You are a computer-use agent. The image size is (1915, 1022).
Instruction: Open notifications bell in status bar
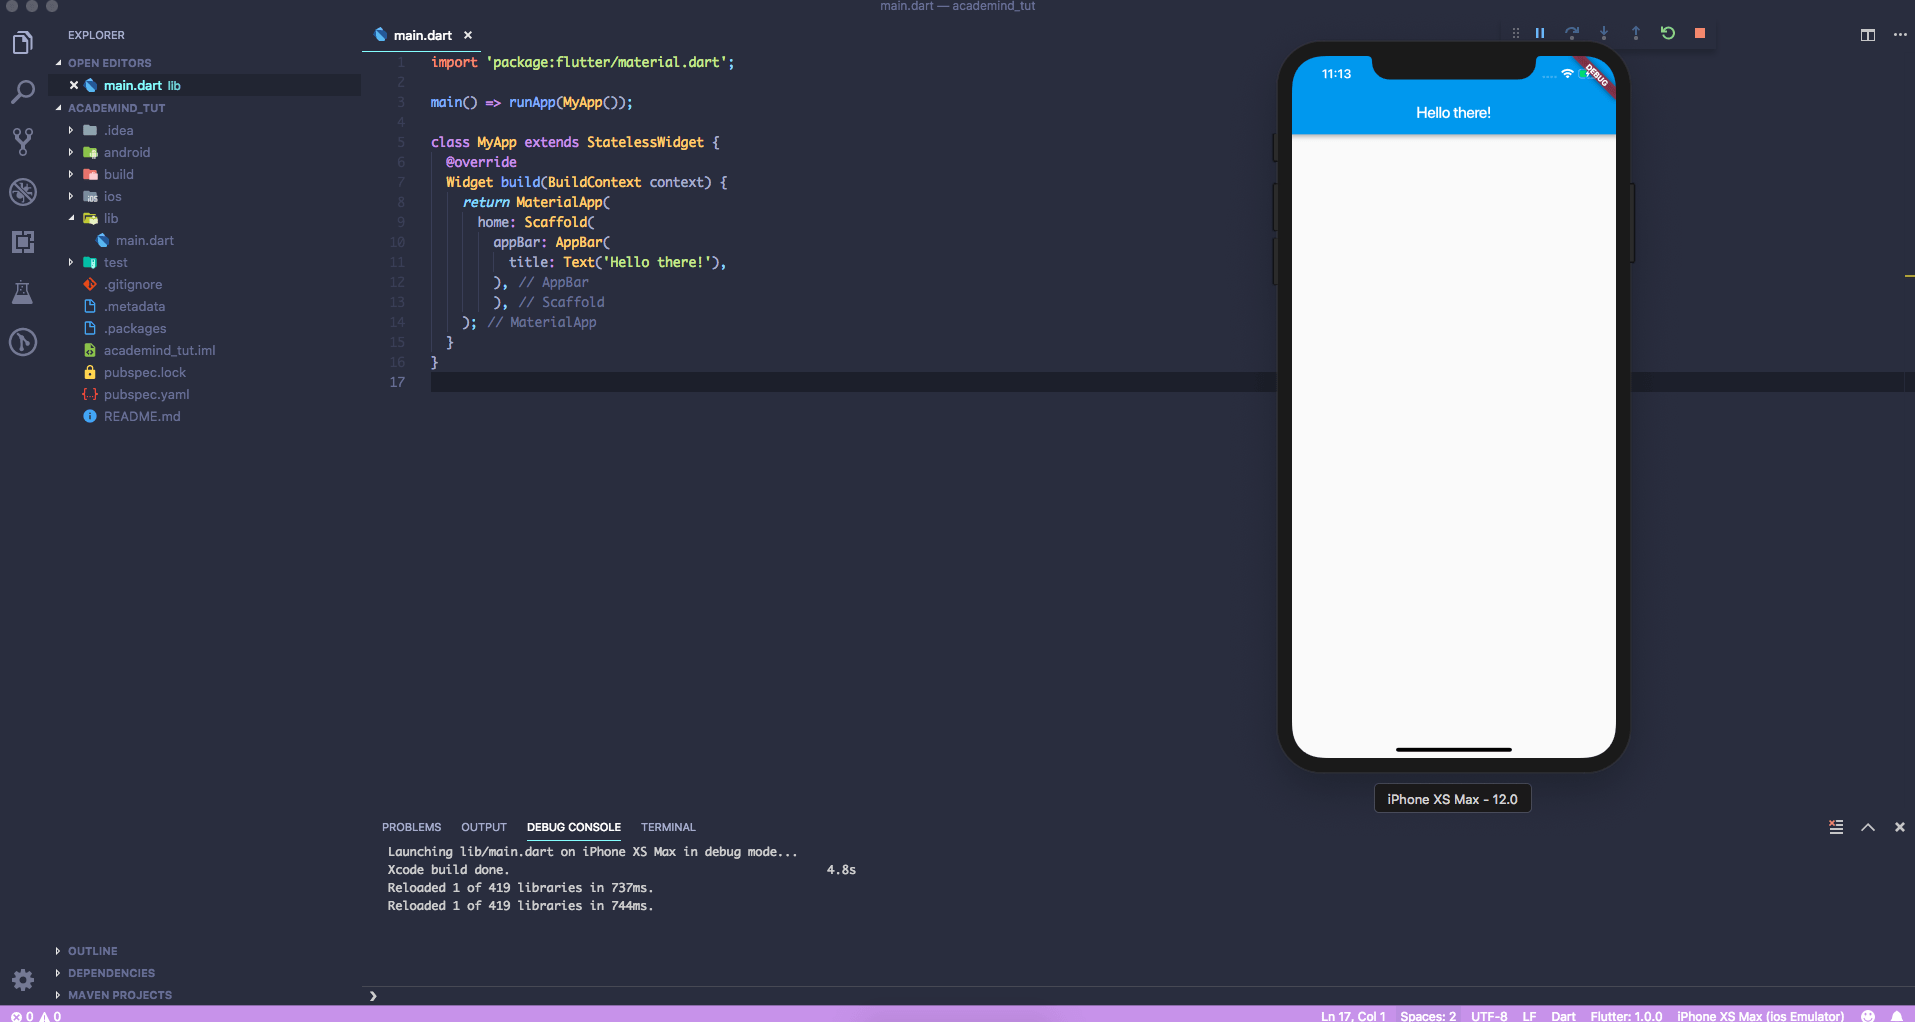[x=1897, y=1015]
